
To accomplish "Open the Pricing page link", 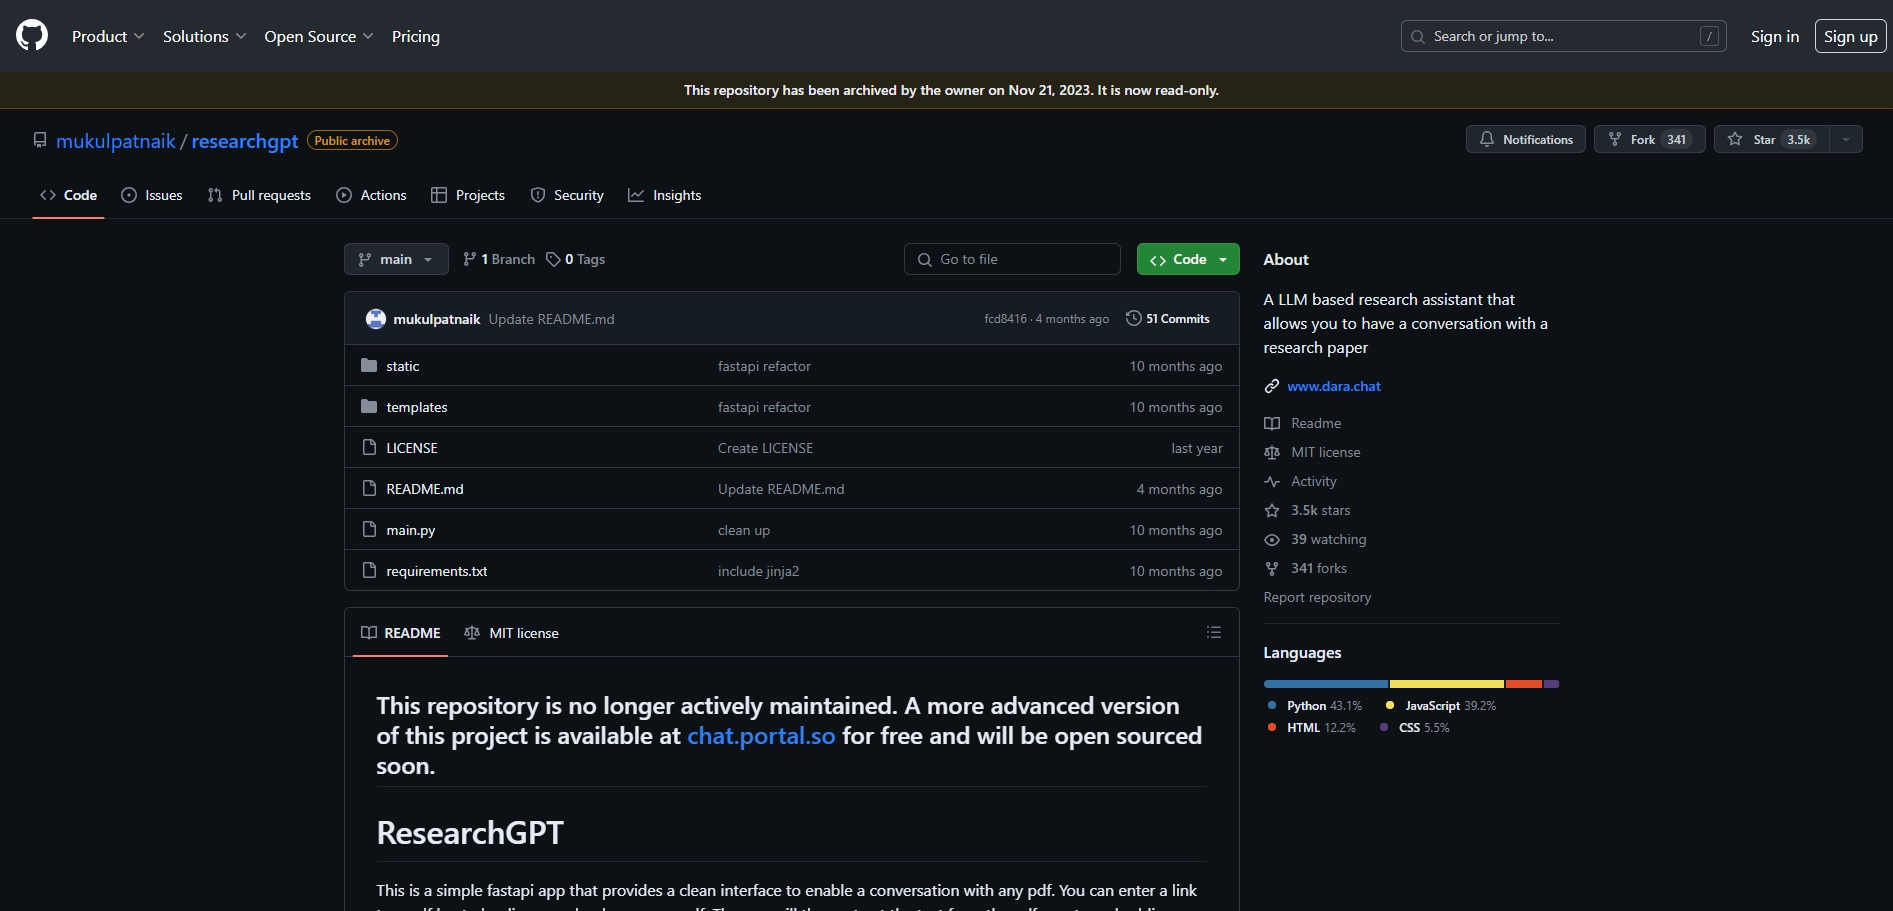I will click(416, 36).
